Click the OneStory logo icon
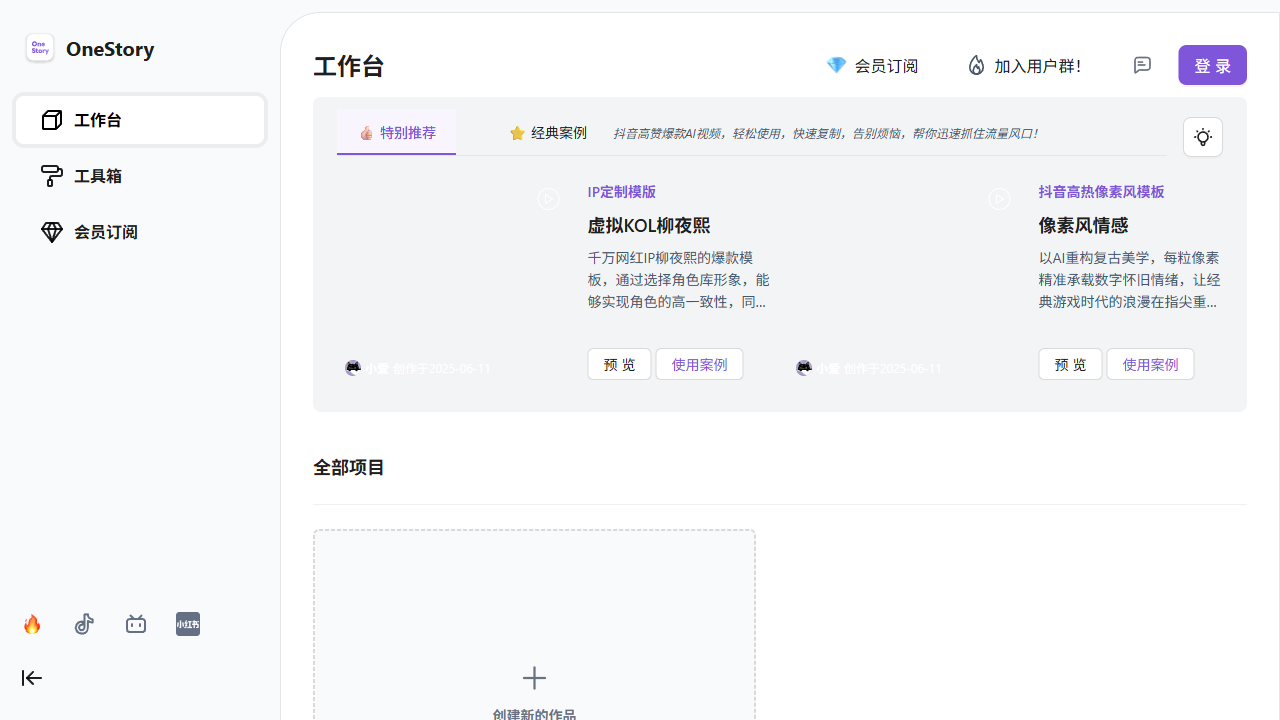This screenshot has width=1280, height=720. pos(40,48)
